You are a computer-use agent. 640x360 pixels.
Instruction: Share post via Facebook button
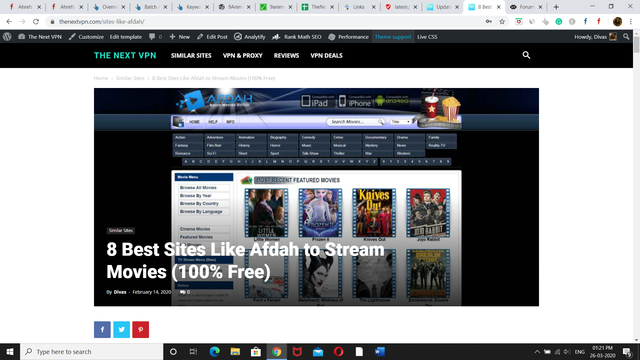pyautogui.click(x=102, y=329)
